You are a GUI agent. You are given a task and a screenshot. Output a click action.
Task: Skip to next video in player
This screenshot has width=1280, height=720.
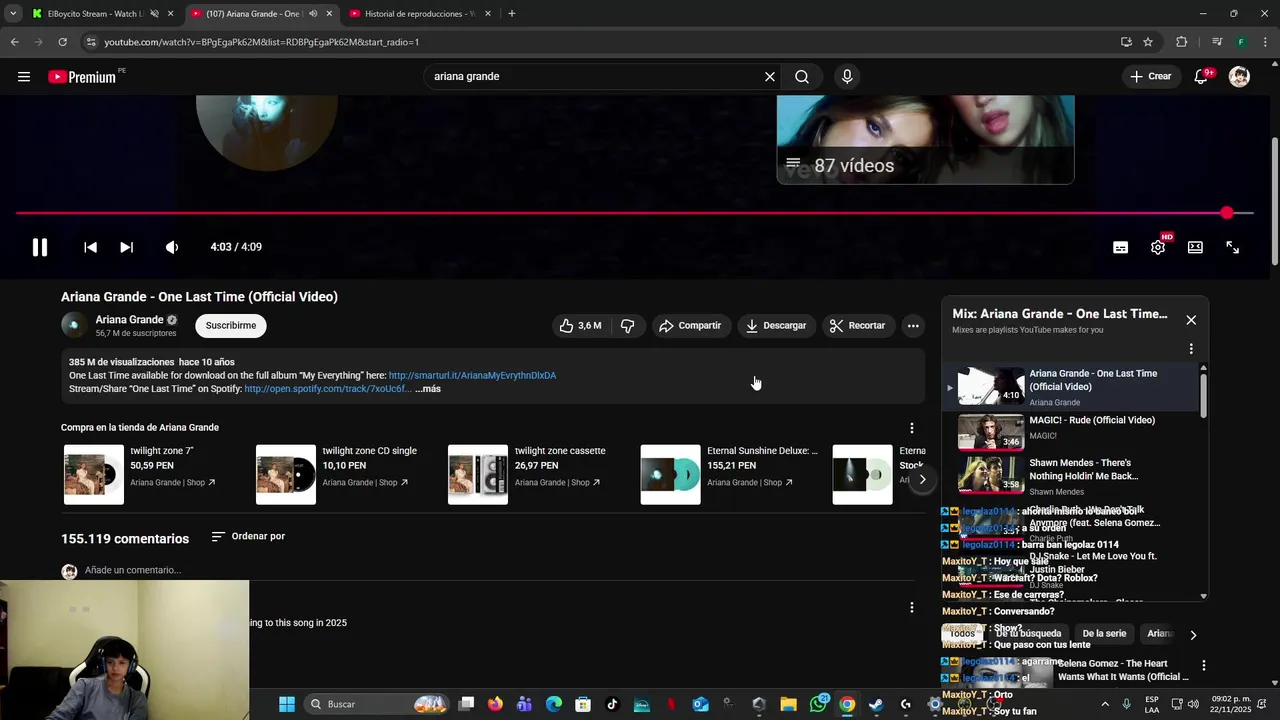(126, 247)
